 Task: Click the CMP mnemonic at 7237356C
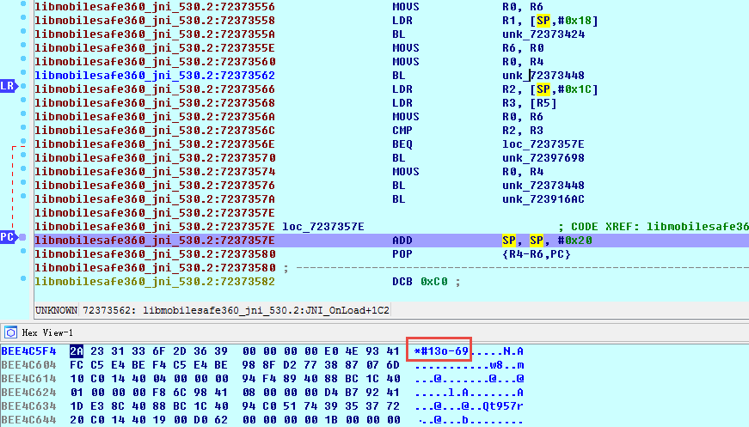[x=402, y=130]
